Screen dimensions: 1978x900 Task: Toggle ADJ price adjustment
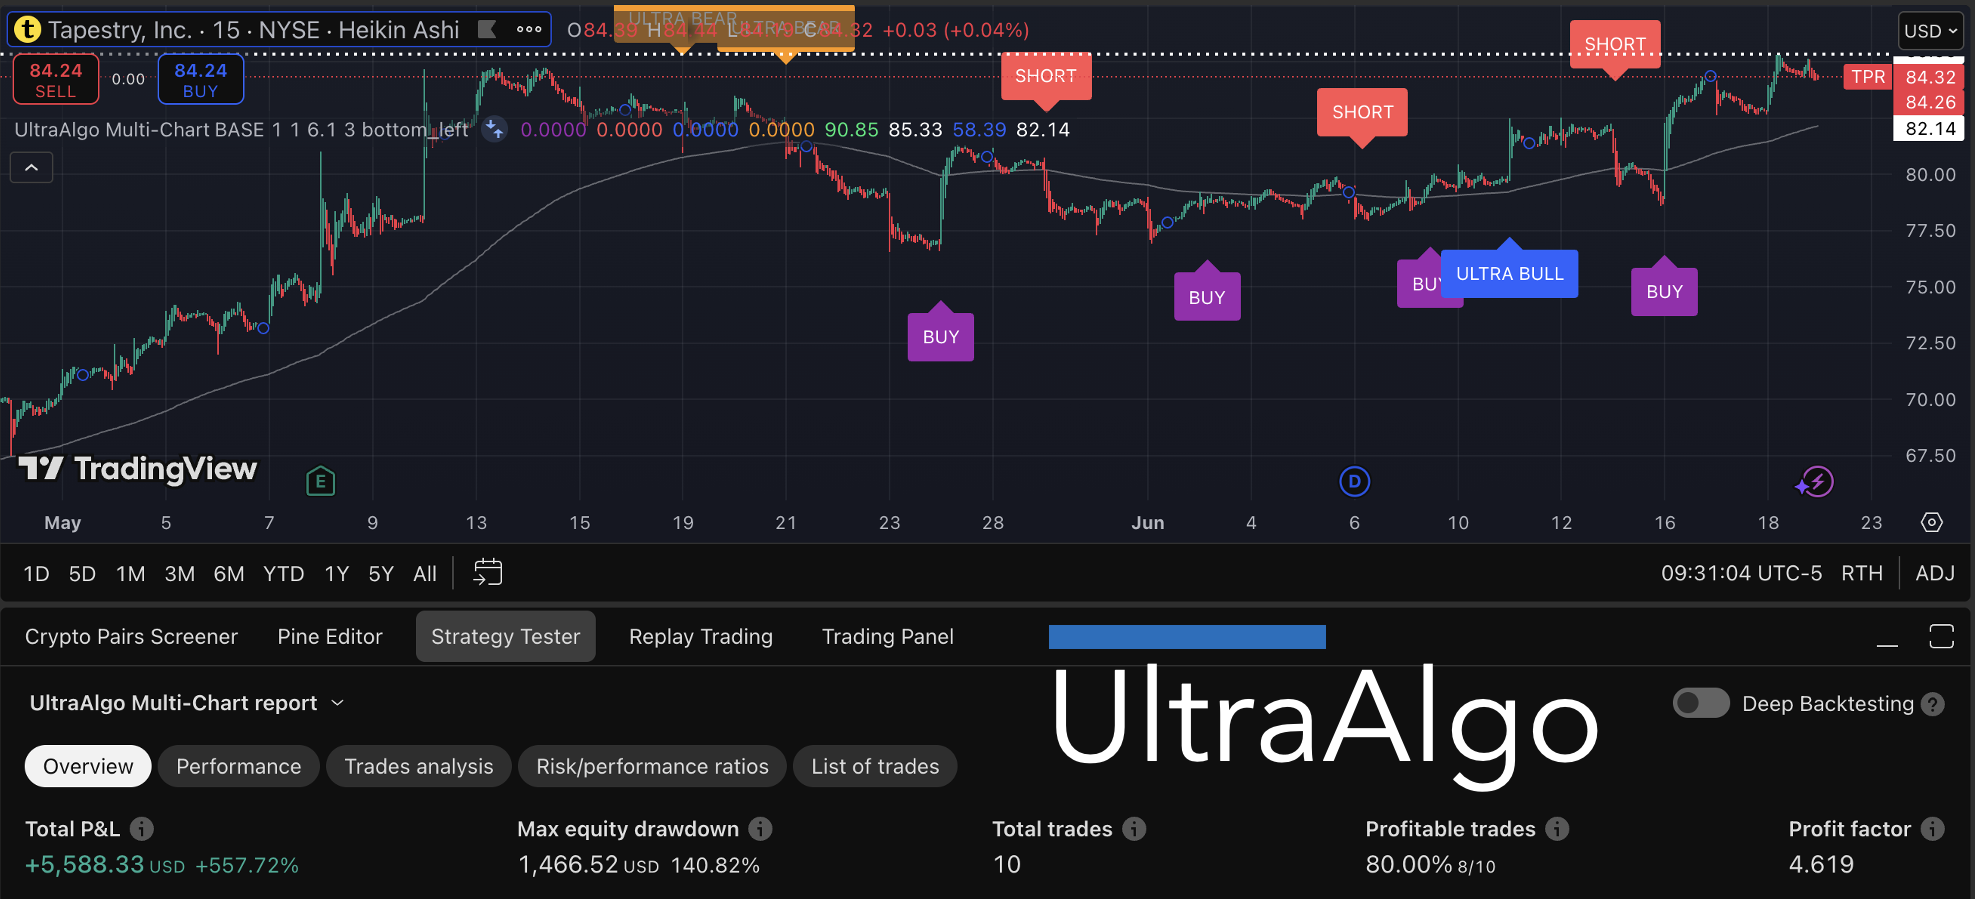1935,573
